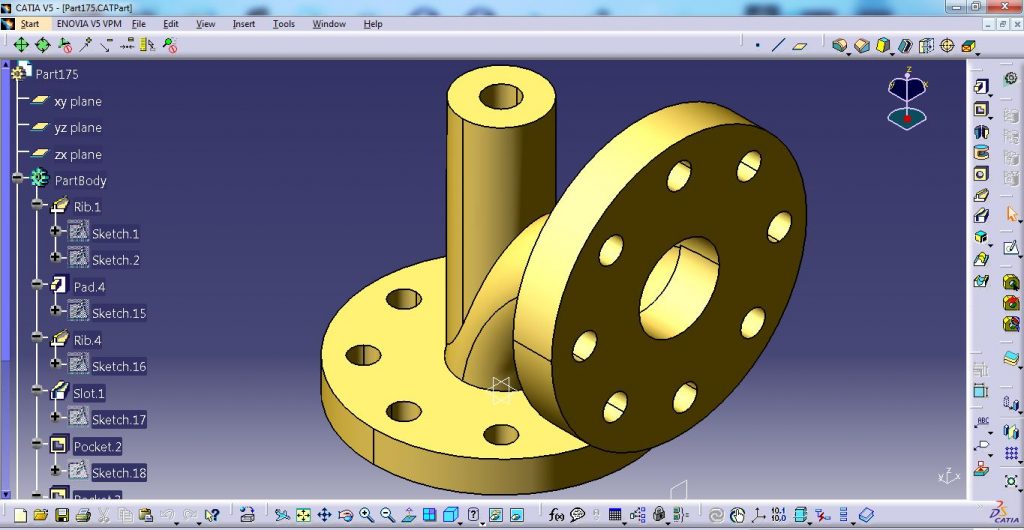This screenshot has height=530, width=1024.
Task: Select the yz plane in the tree
Action: pyautogui.click(x=78, y=128)
